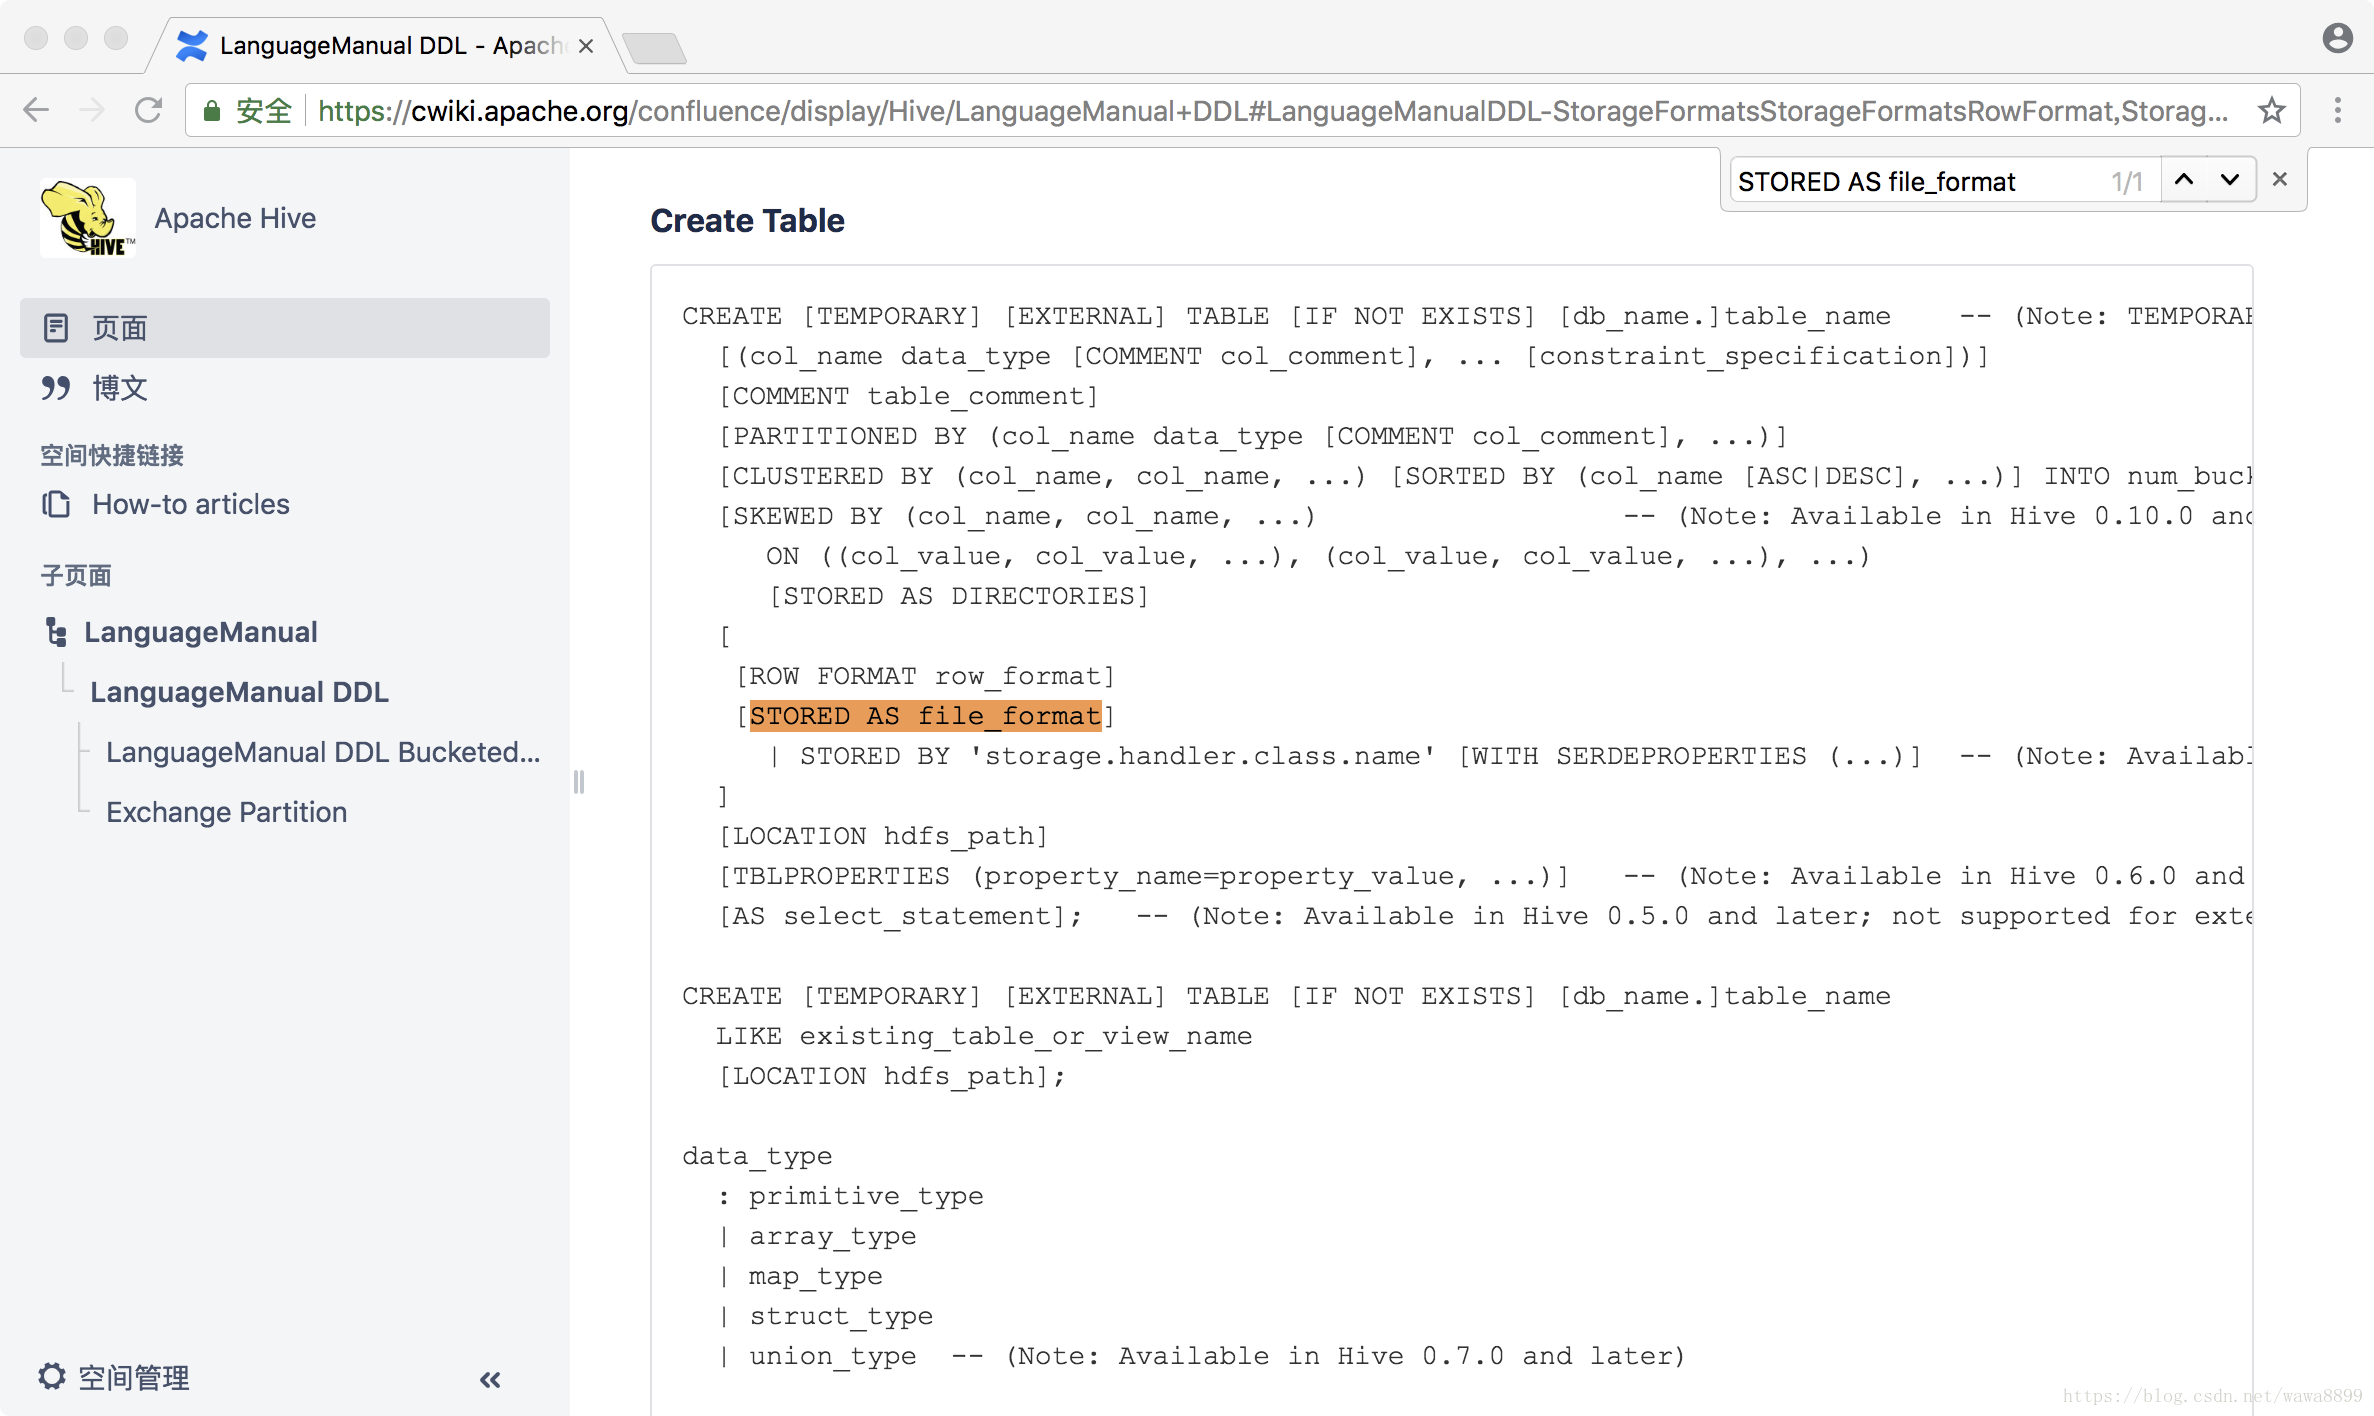Screen dimensions: 2374x1416
Task: Open the Exchange Partition page
Action: tap(226, 812)
